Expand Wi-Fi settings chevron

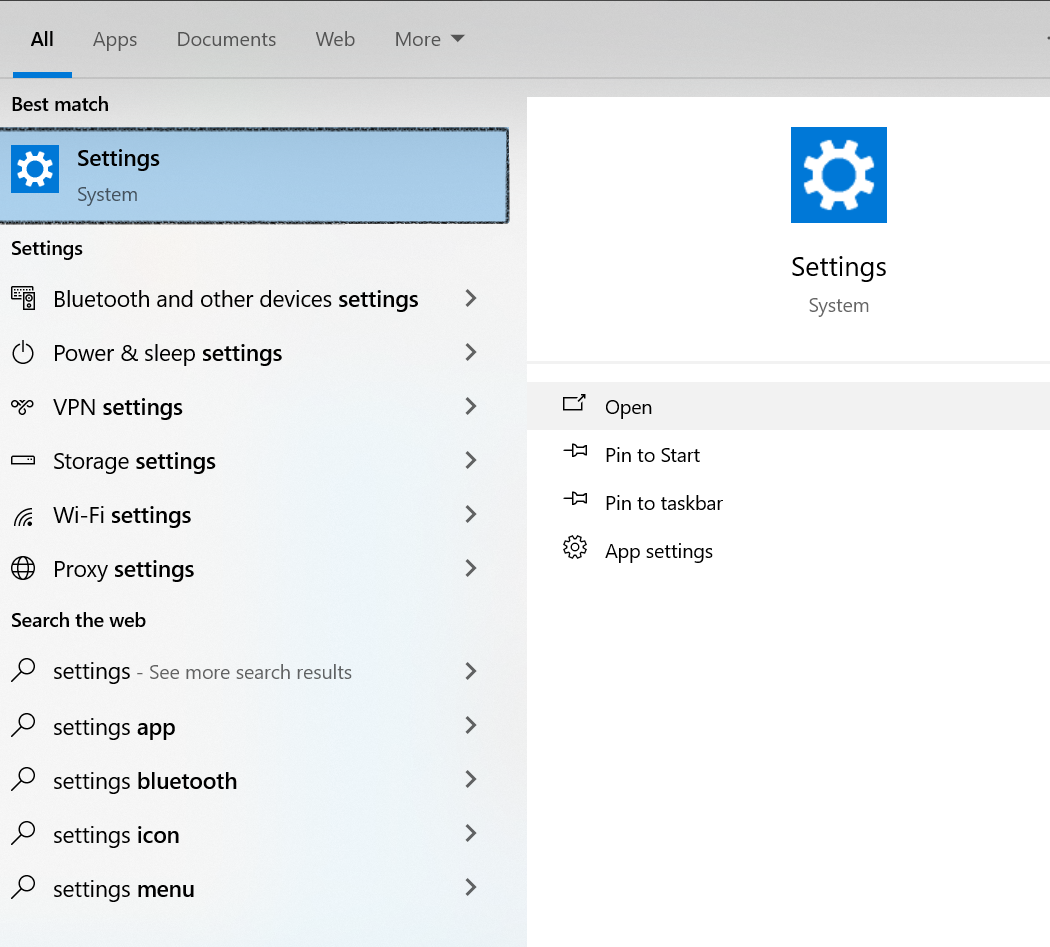click(471, 514)
